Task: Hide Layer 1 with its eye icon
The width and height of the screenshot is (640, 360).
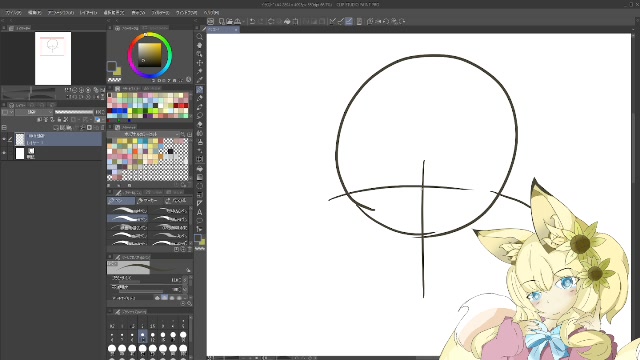Action: [x=4, y=139]
